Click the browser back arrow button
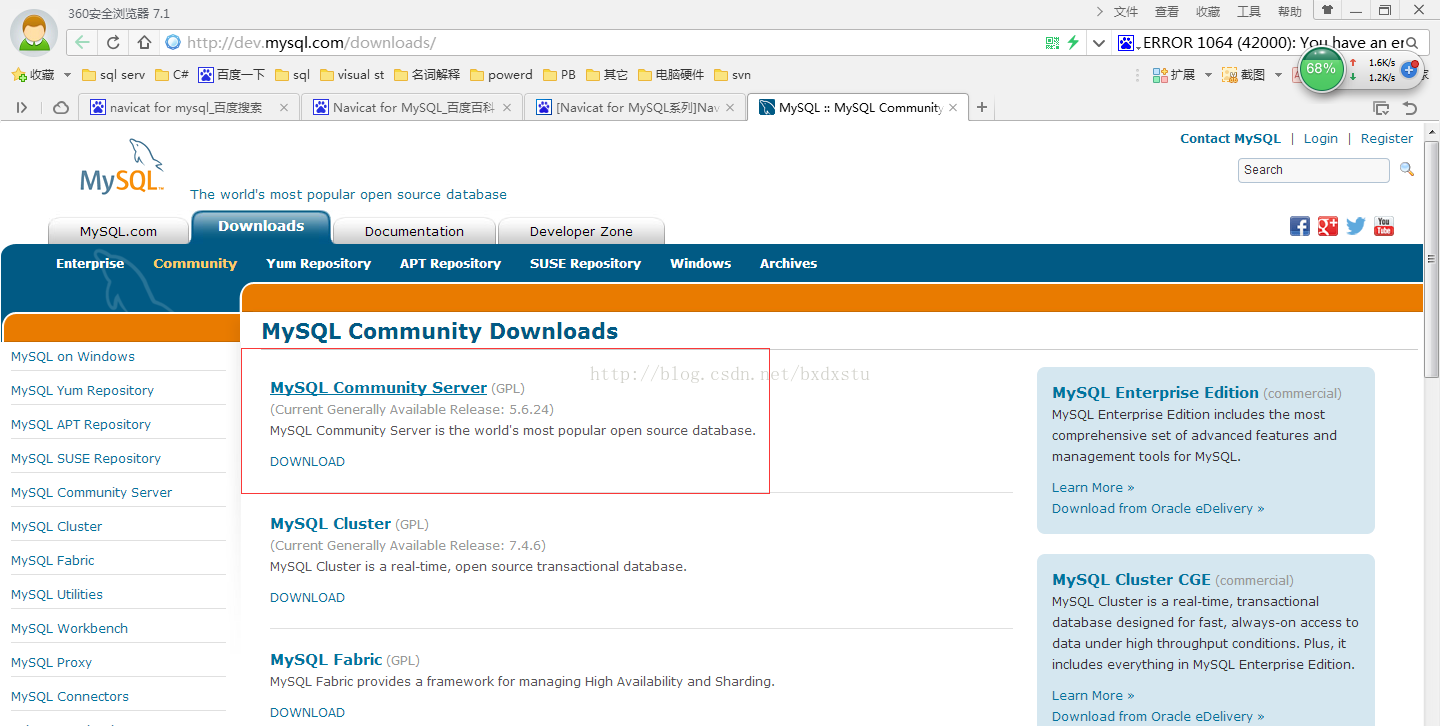 pos(82,42)
